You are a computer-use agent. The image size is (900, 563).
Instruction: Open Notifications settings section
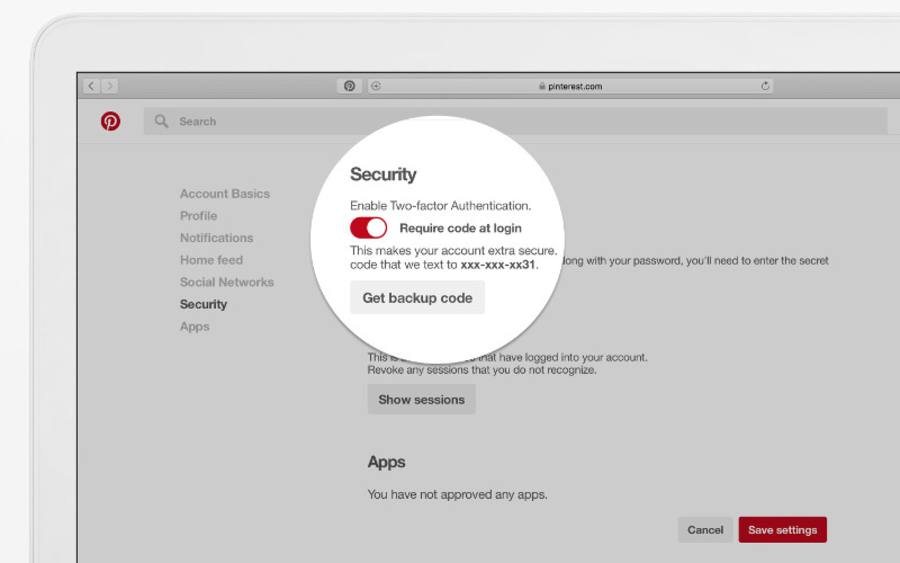[x=216, y=238]
